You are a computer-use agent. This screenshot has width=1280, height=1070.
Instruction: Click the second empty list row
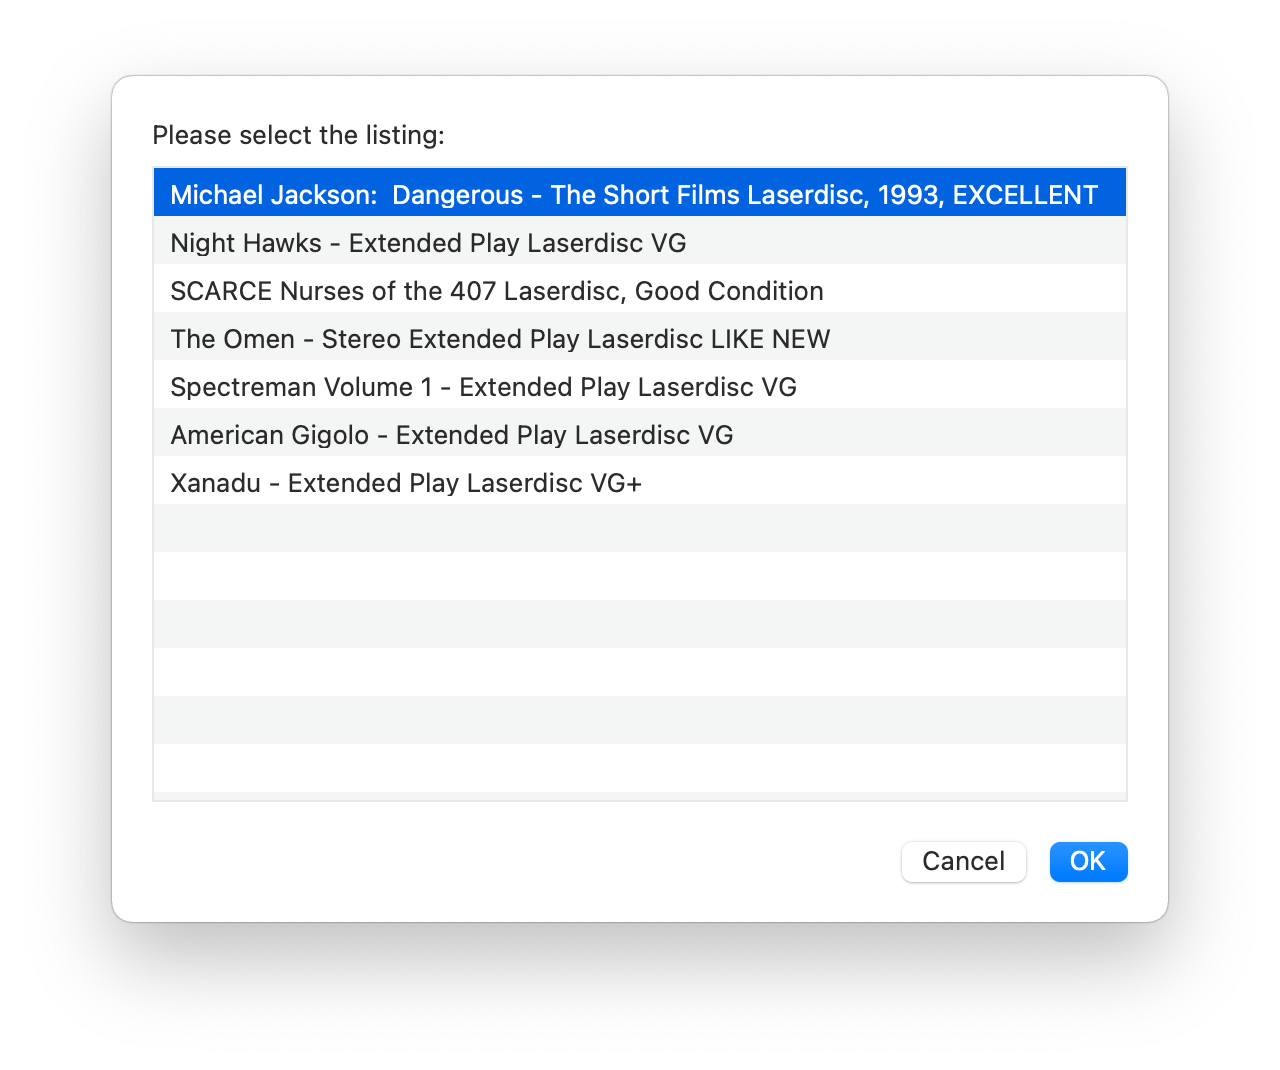pyautogui.click(x=640, y=576)
